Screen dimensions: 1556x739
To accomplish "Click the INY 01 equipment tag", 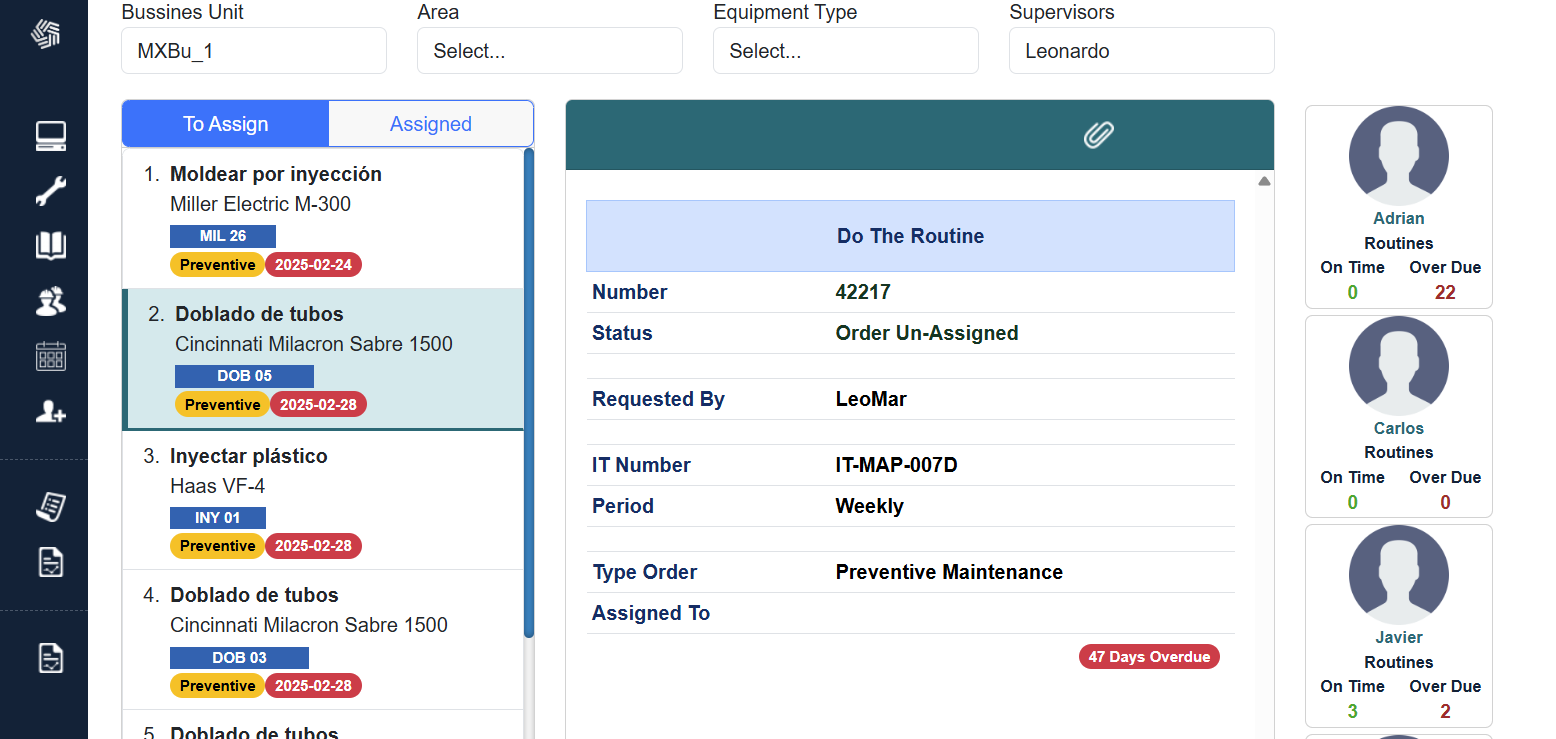I will click(218, 518).
